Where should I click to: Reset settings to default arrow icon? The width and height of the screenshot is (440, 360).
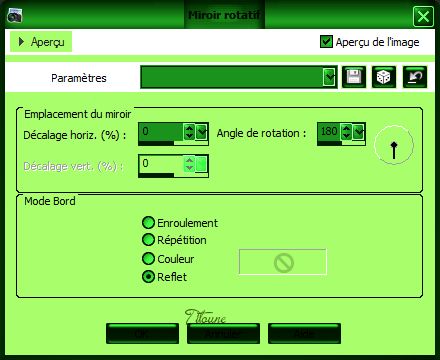point(415,77)
